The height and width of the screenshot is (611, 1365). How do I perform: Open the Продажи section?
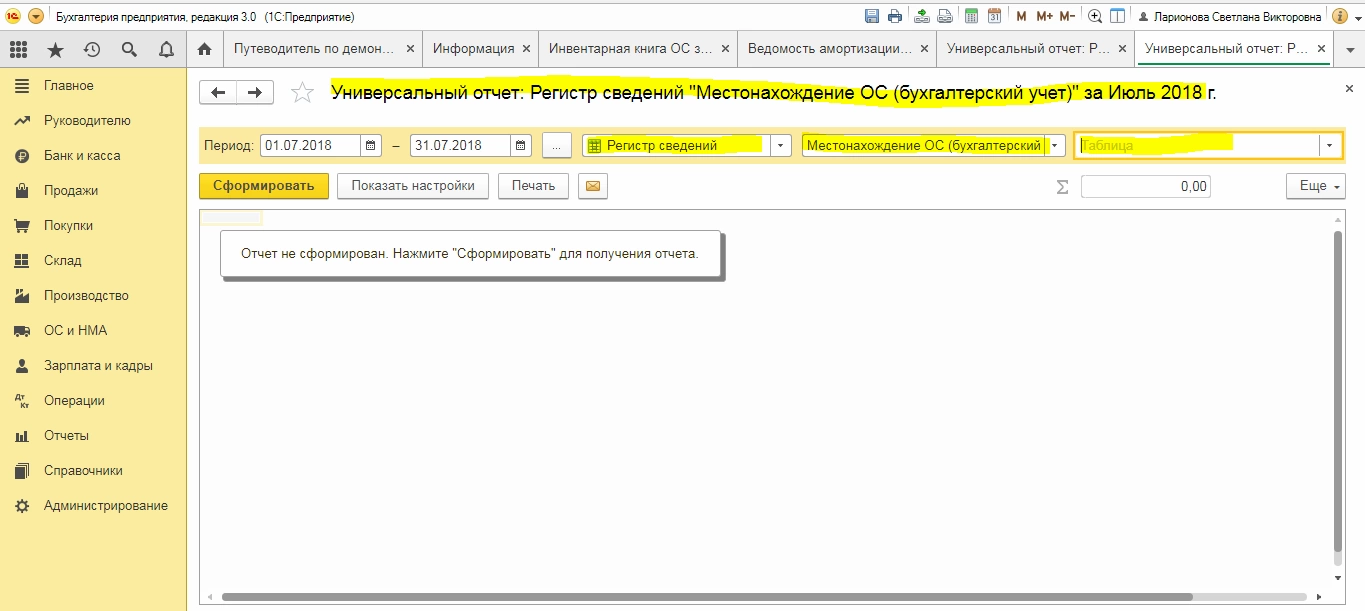(x=93, y=191)
